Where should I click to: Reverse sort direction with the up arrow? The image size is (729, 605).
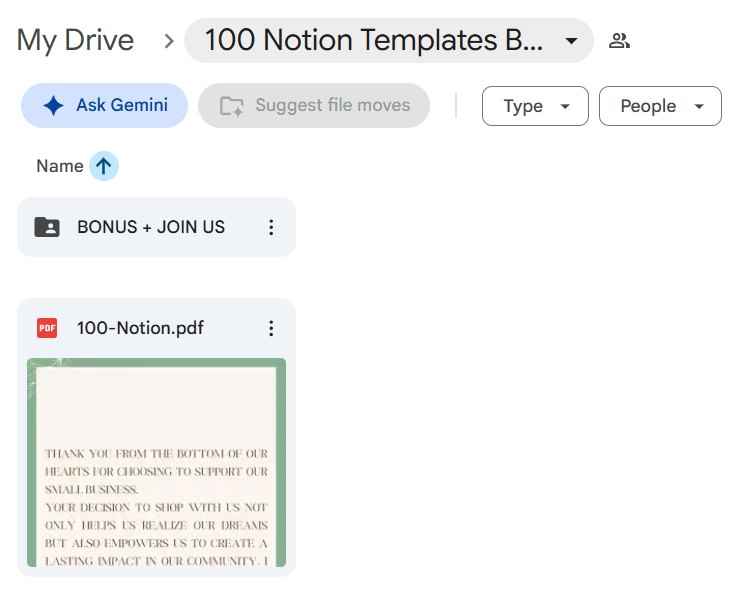point(104,166)
